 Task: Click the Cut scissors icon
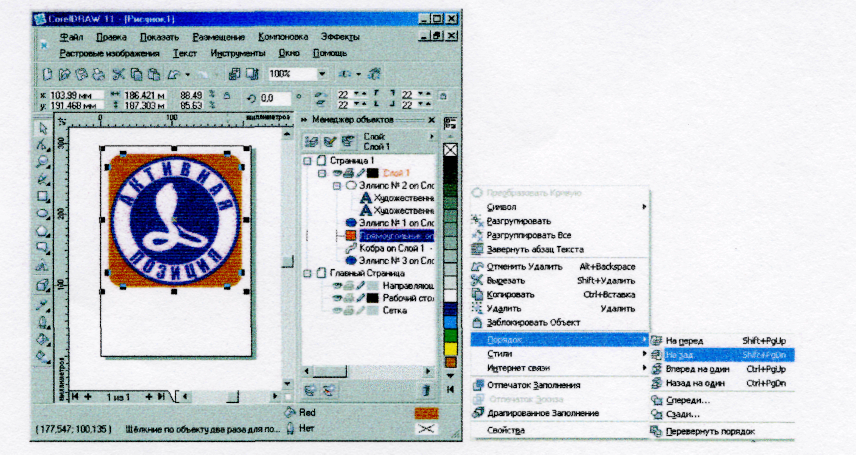click(118, 74)
